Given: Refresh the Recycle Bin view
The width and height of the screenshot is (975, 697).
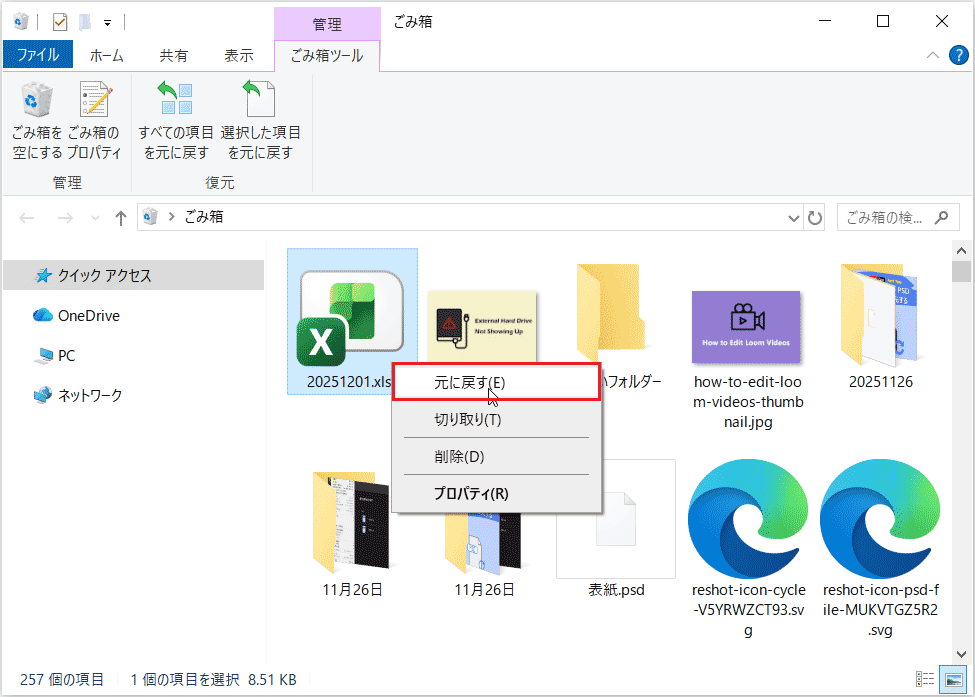Looking at the screenshot, I should (816, 217).
